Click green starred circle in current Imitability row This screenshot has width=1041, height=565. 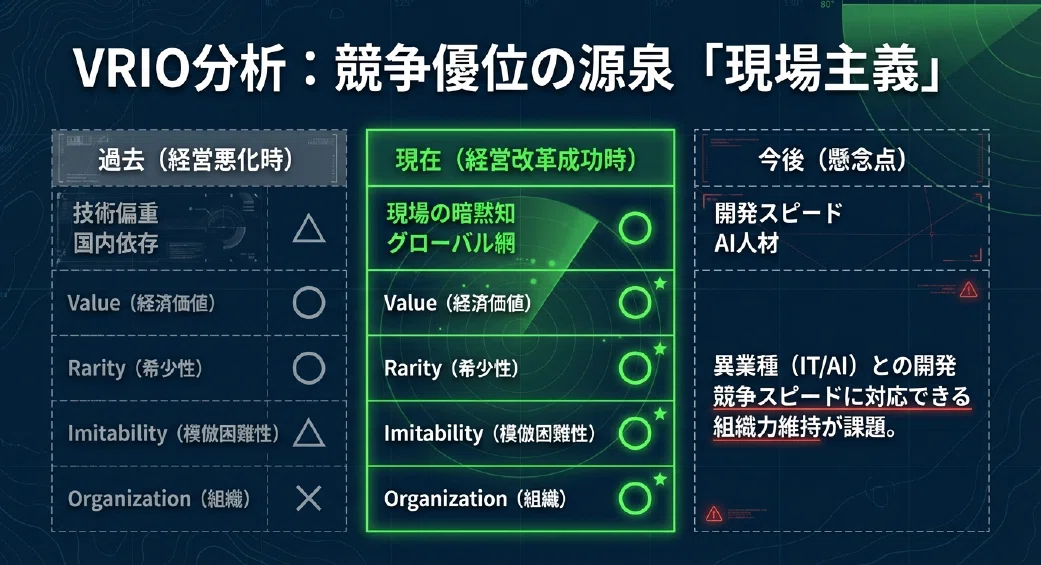click(635, 433)
